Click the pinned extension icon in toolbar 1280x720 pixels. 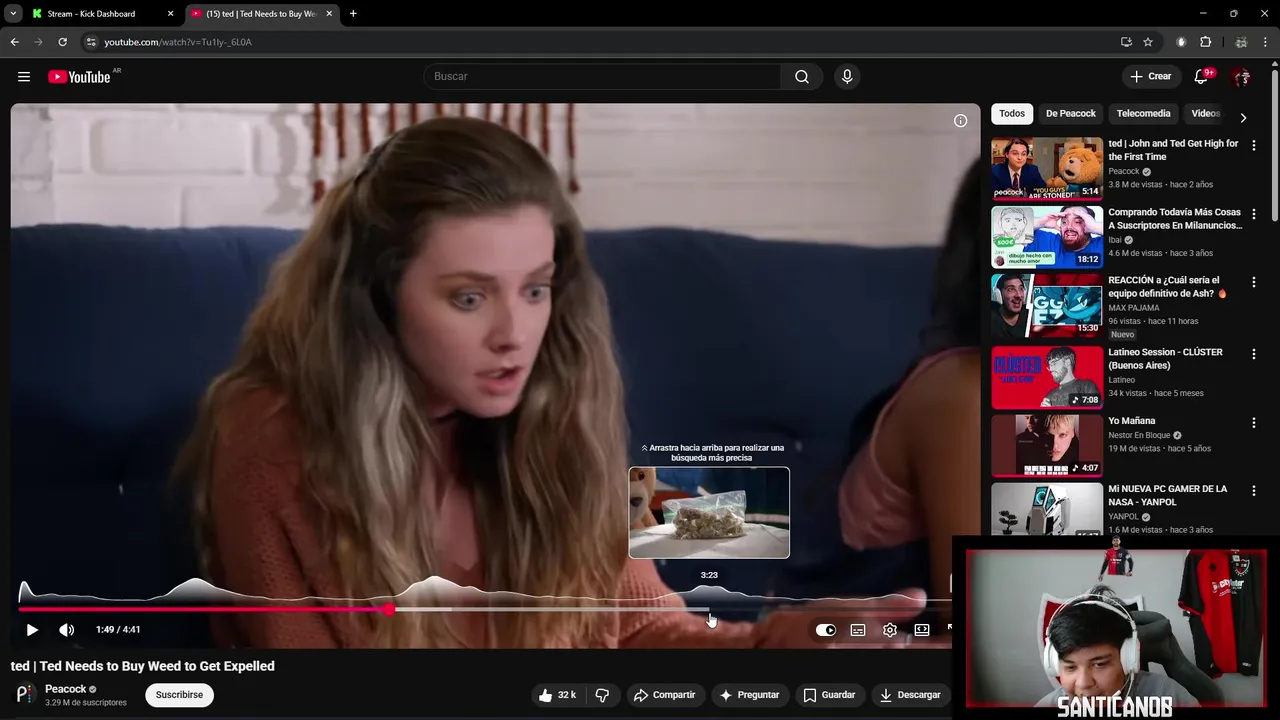tap(1181, 42)
